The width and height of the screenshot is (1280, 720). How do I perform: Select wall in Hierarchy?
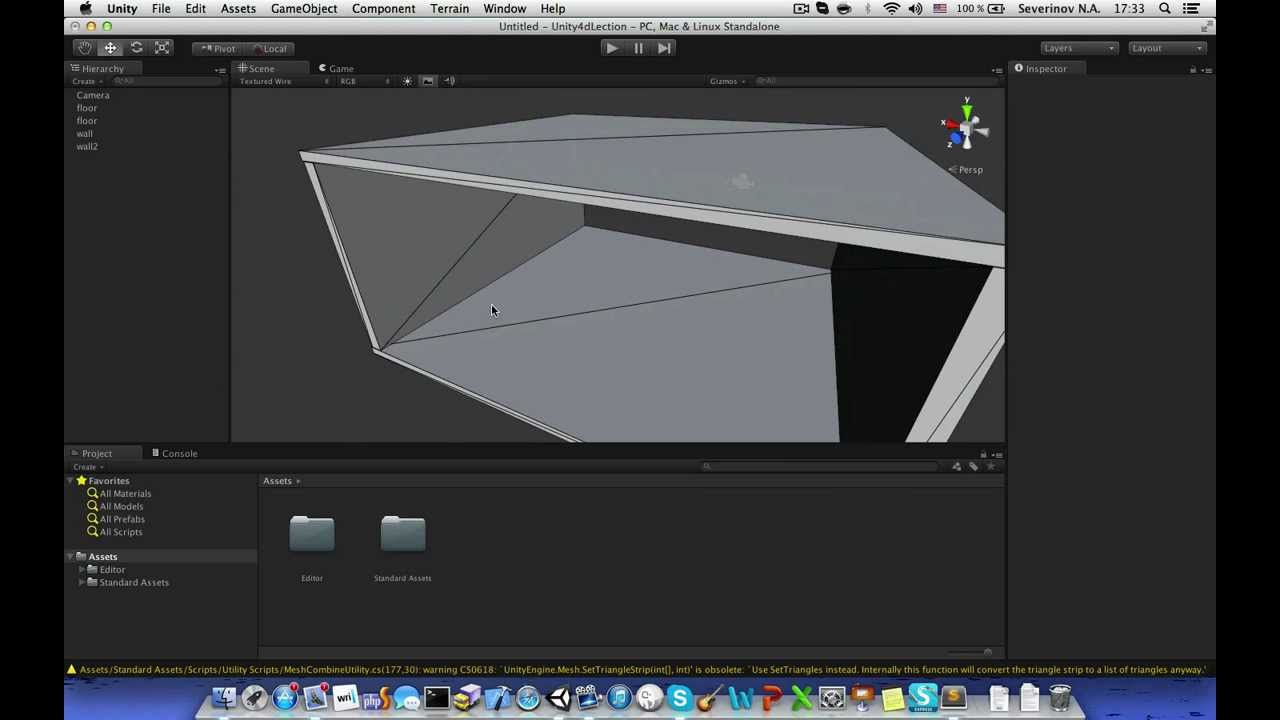(84, 134)
